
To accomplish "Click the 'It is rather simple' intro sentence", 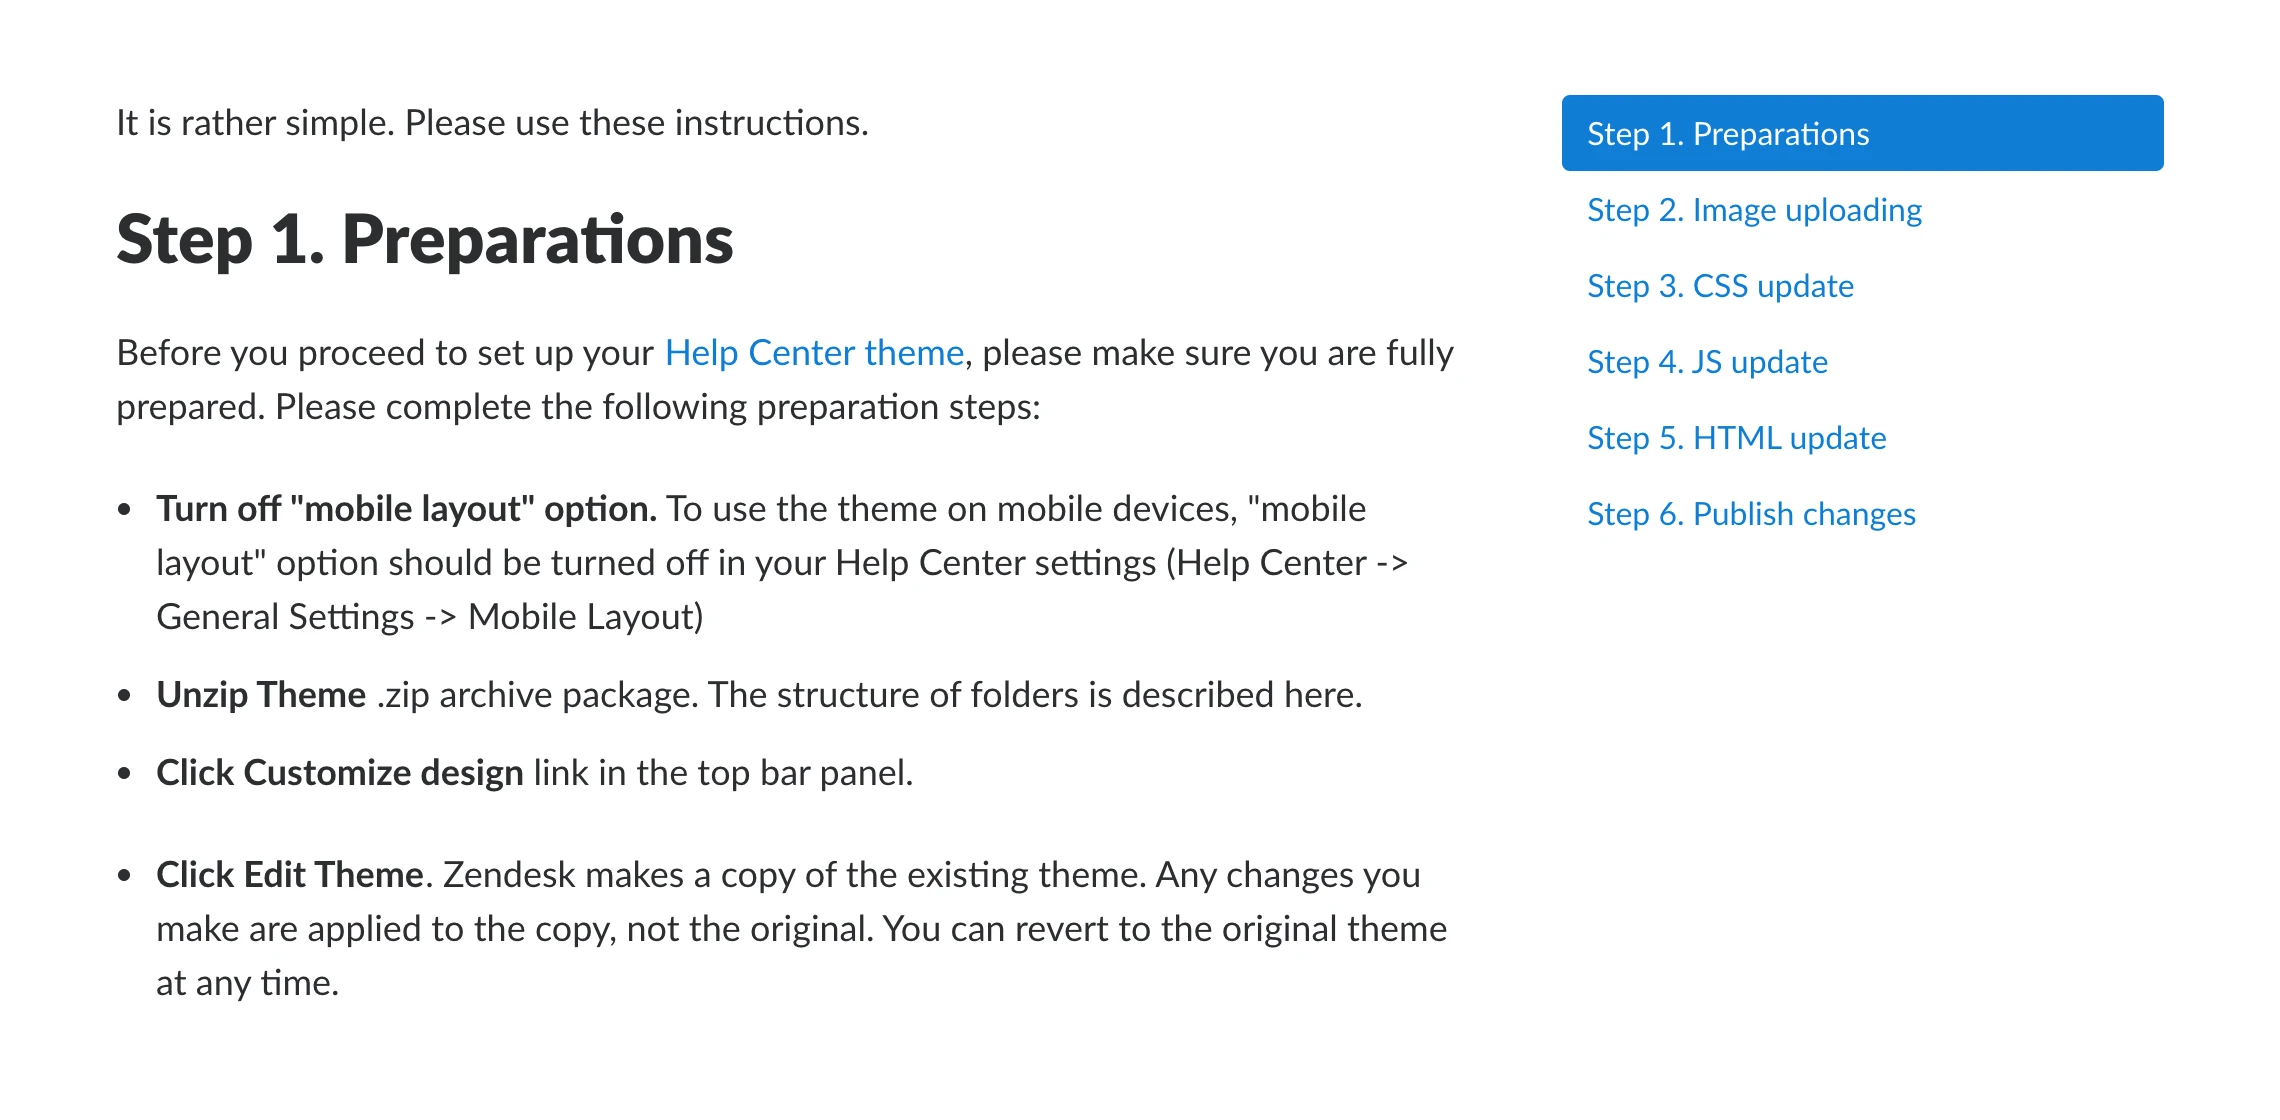I will pos(492,123).
